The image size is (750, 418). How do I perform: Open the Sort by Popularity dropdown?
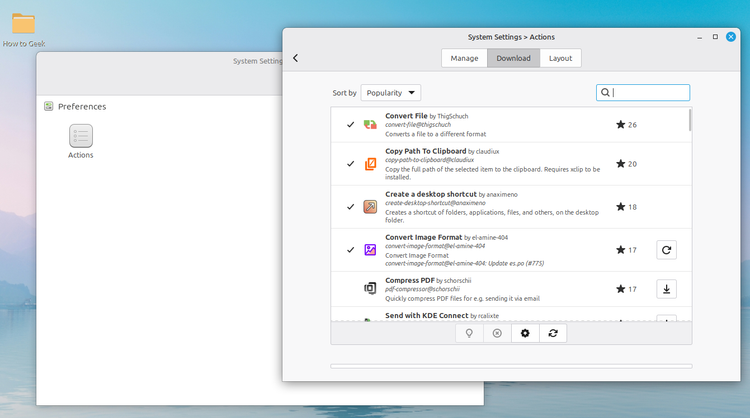click(x=391, y=93)
